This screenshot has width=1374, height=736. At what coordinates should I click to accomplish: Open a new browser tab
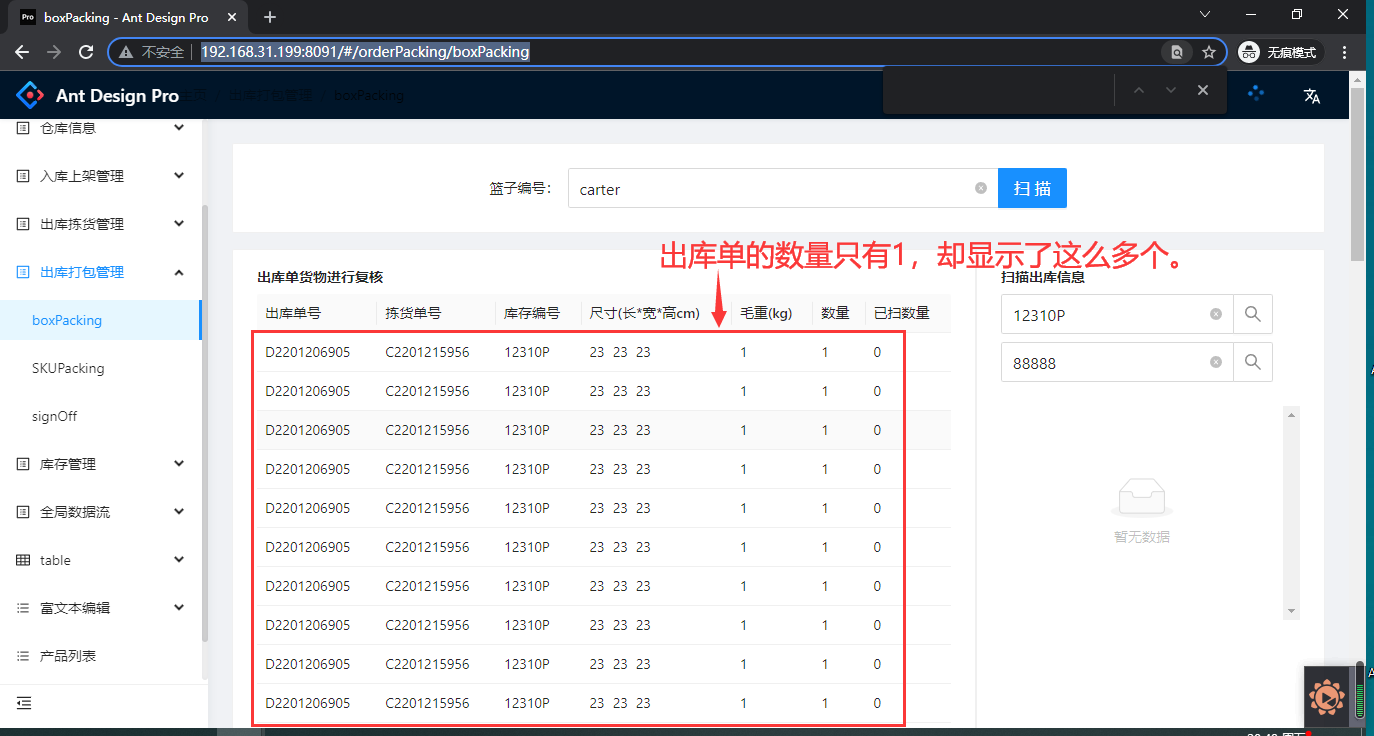point(270,17)
